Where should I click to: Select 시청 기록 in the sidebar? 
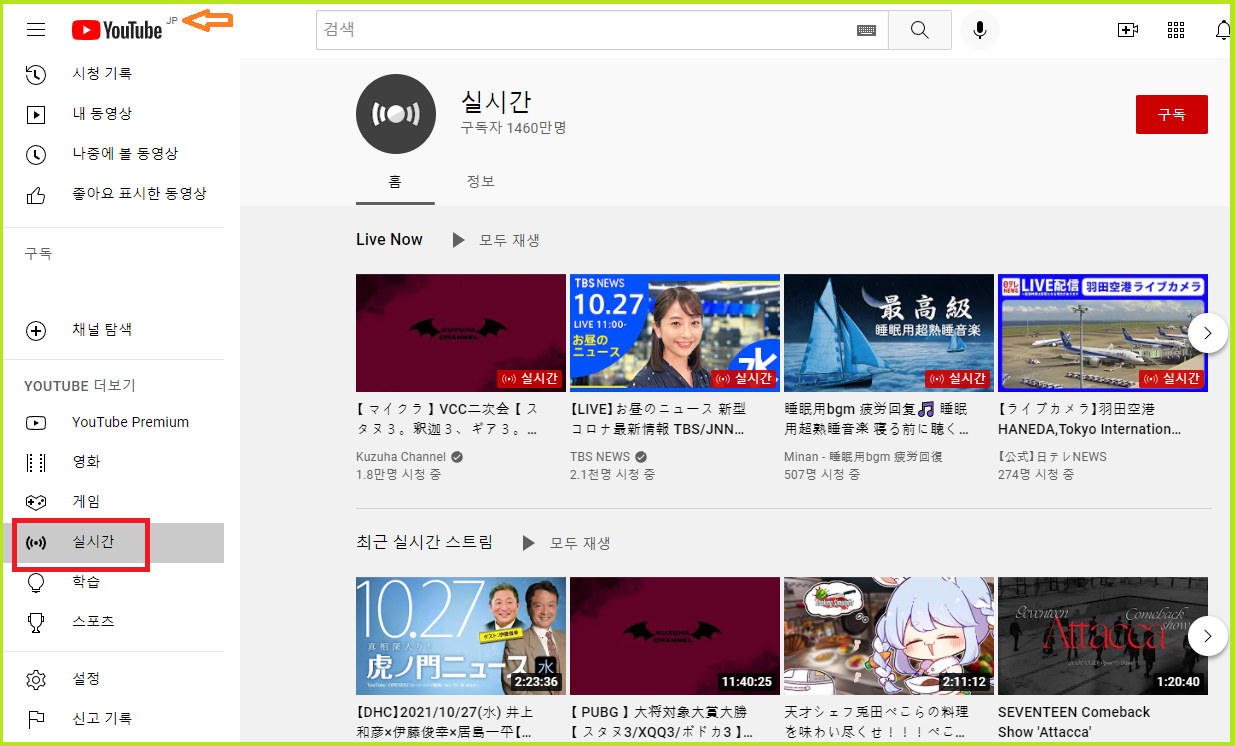102,74
